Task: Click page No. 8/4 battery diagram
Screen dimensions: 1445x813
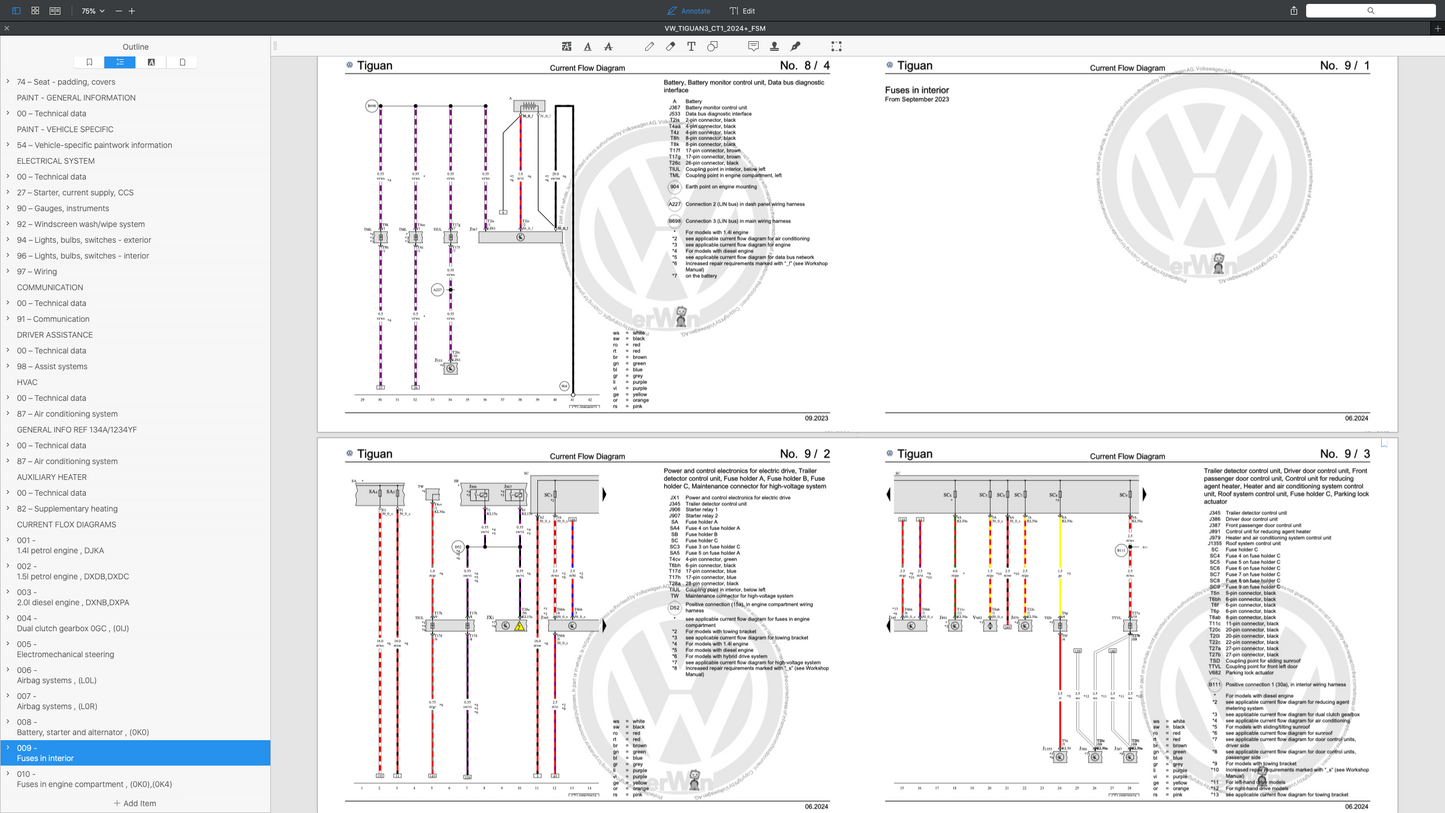Action: tap(587, 244)
